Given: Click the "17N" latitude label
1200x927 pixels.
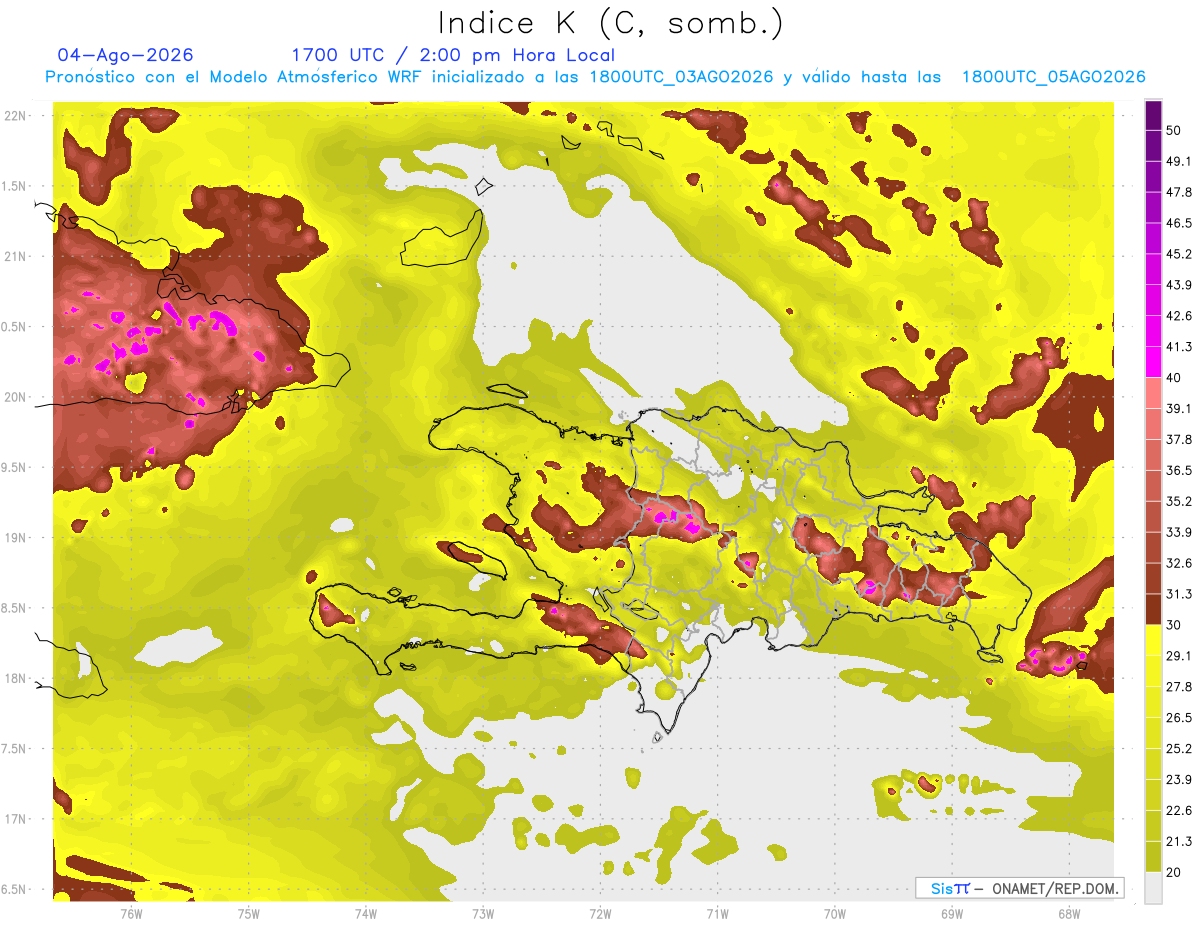Looking at the screenshot, I should coord(16,819).
